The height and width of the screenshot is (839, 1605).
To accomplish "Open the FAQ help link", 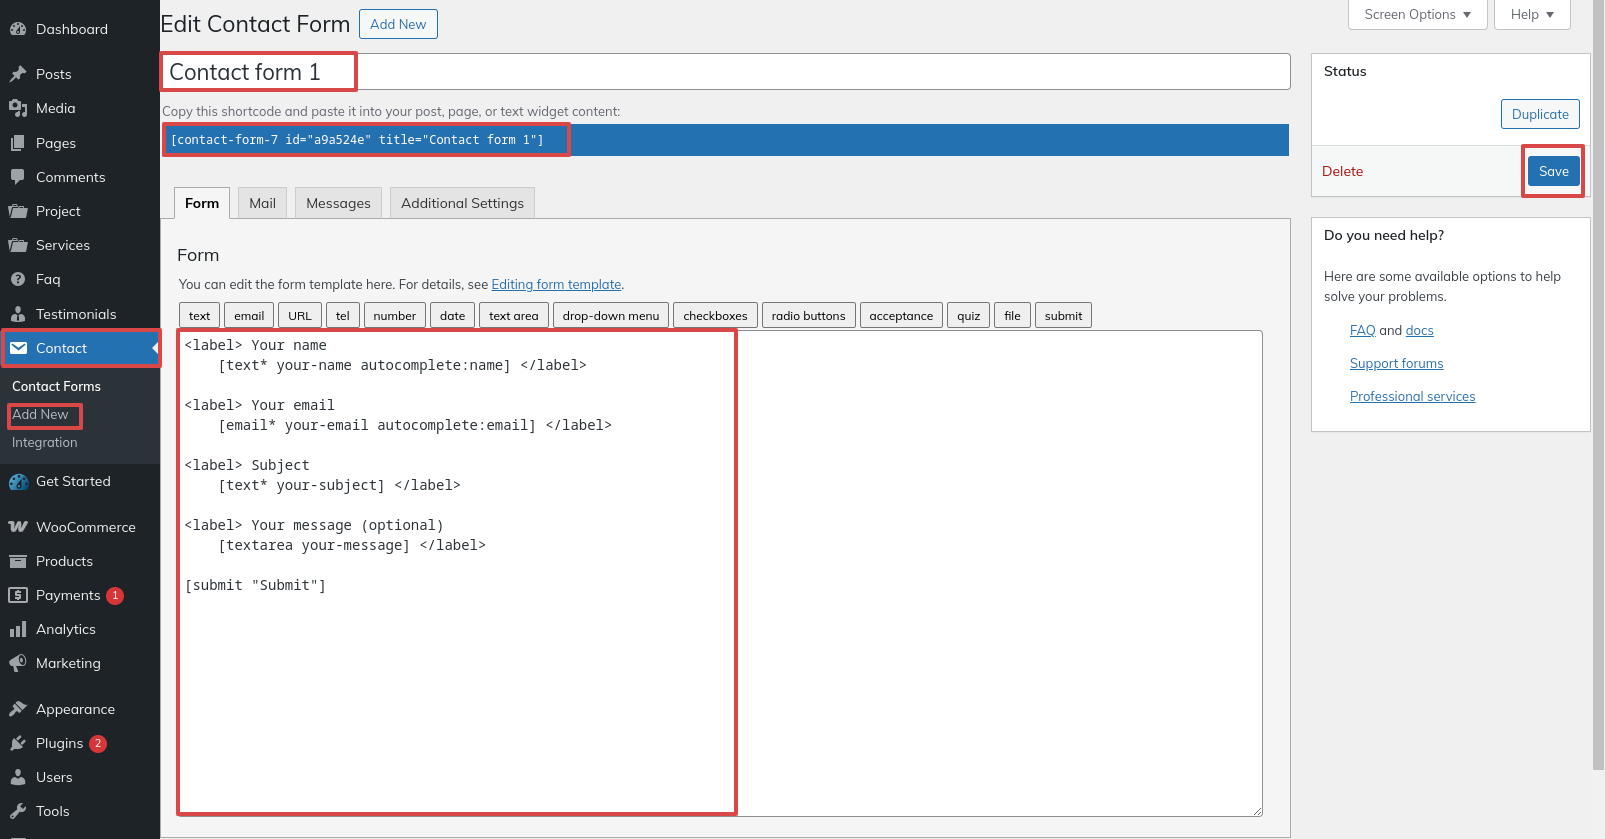I will pyautogui.click(x=1362, y=330).
